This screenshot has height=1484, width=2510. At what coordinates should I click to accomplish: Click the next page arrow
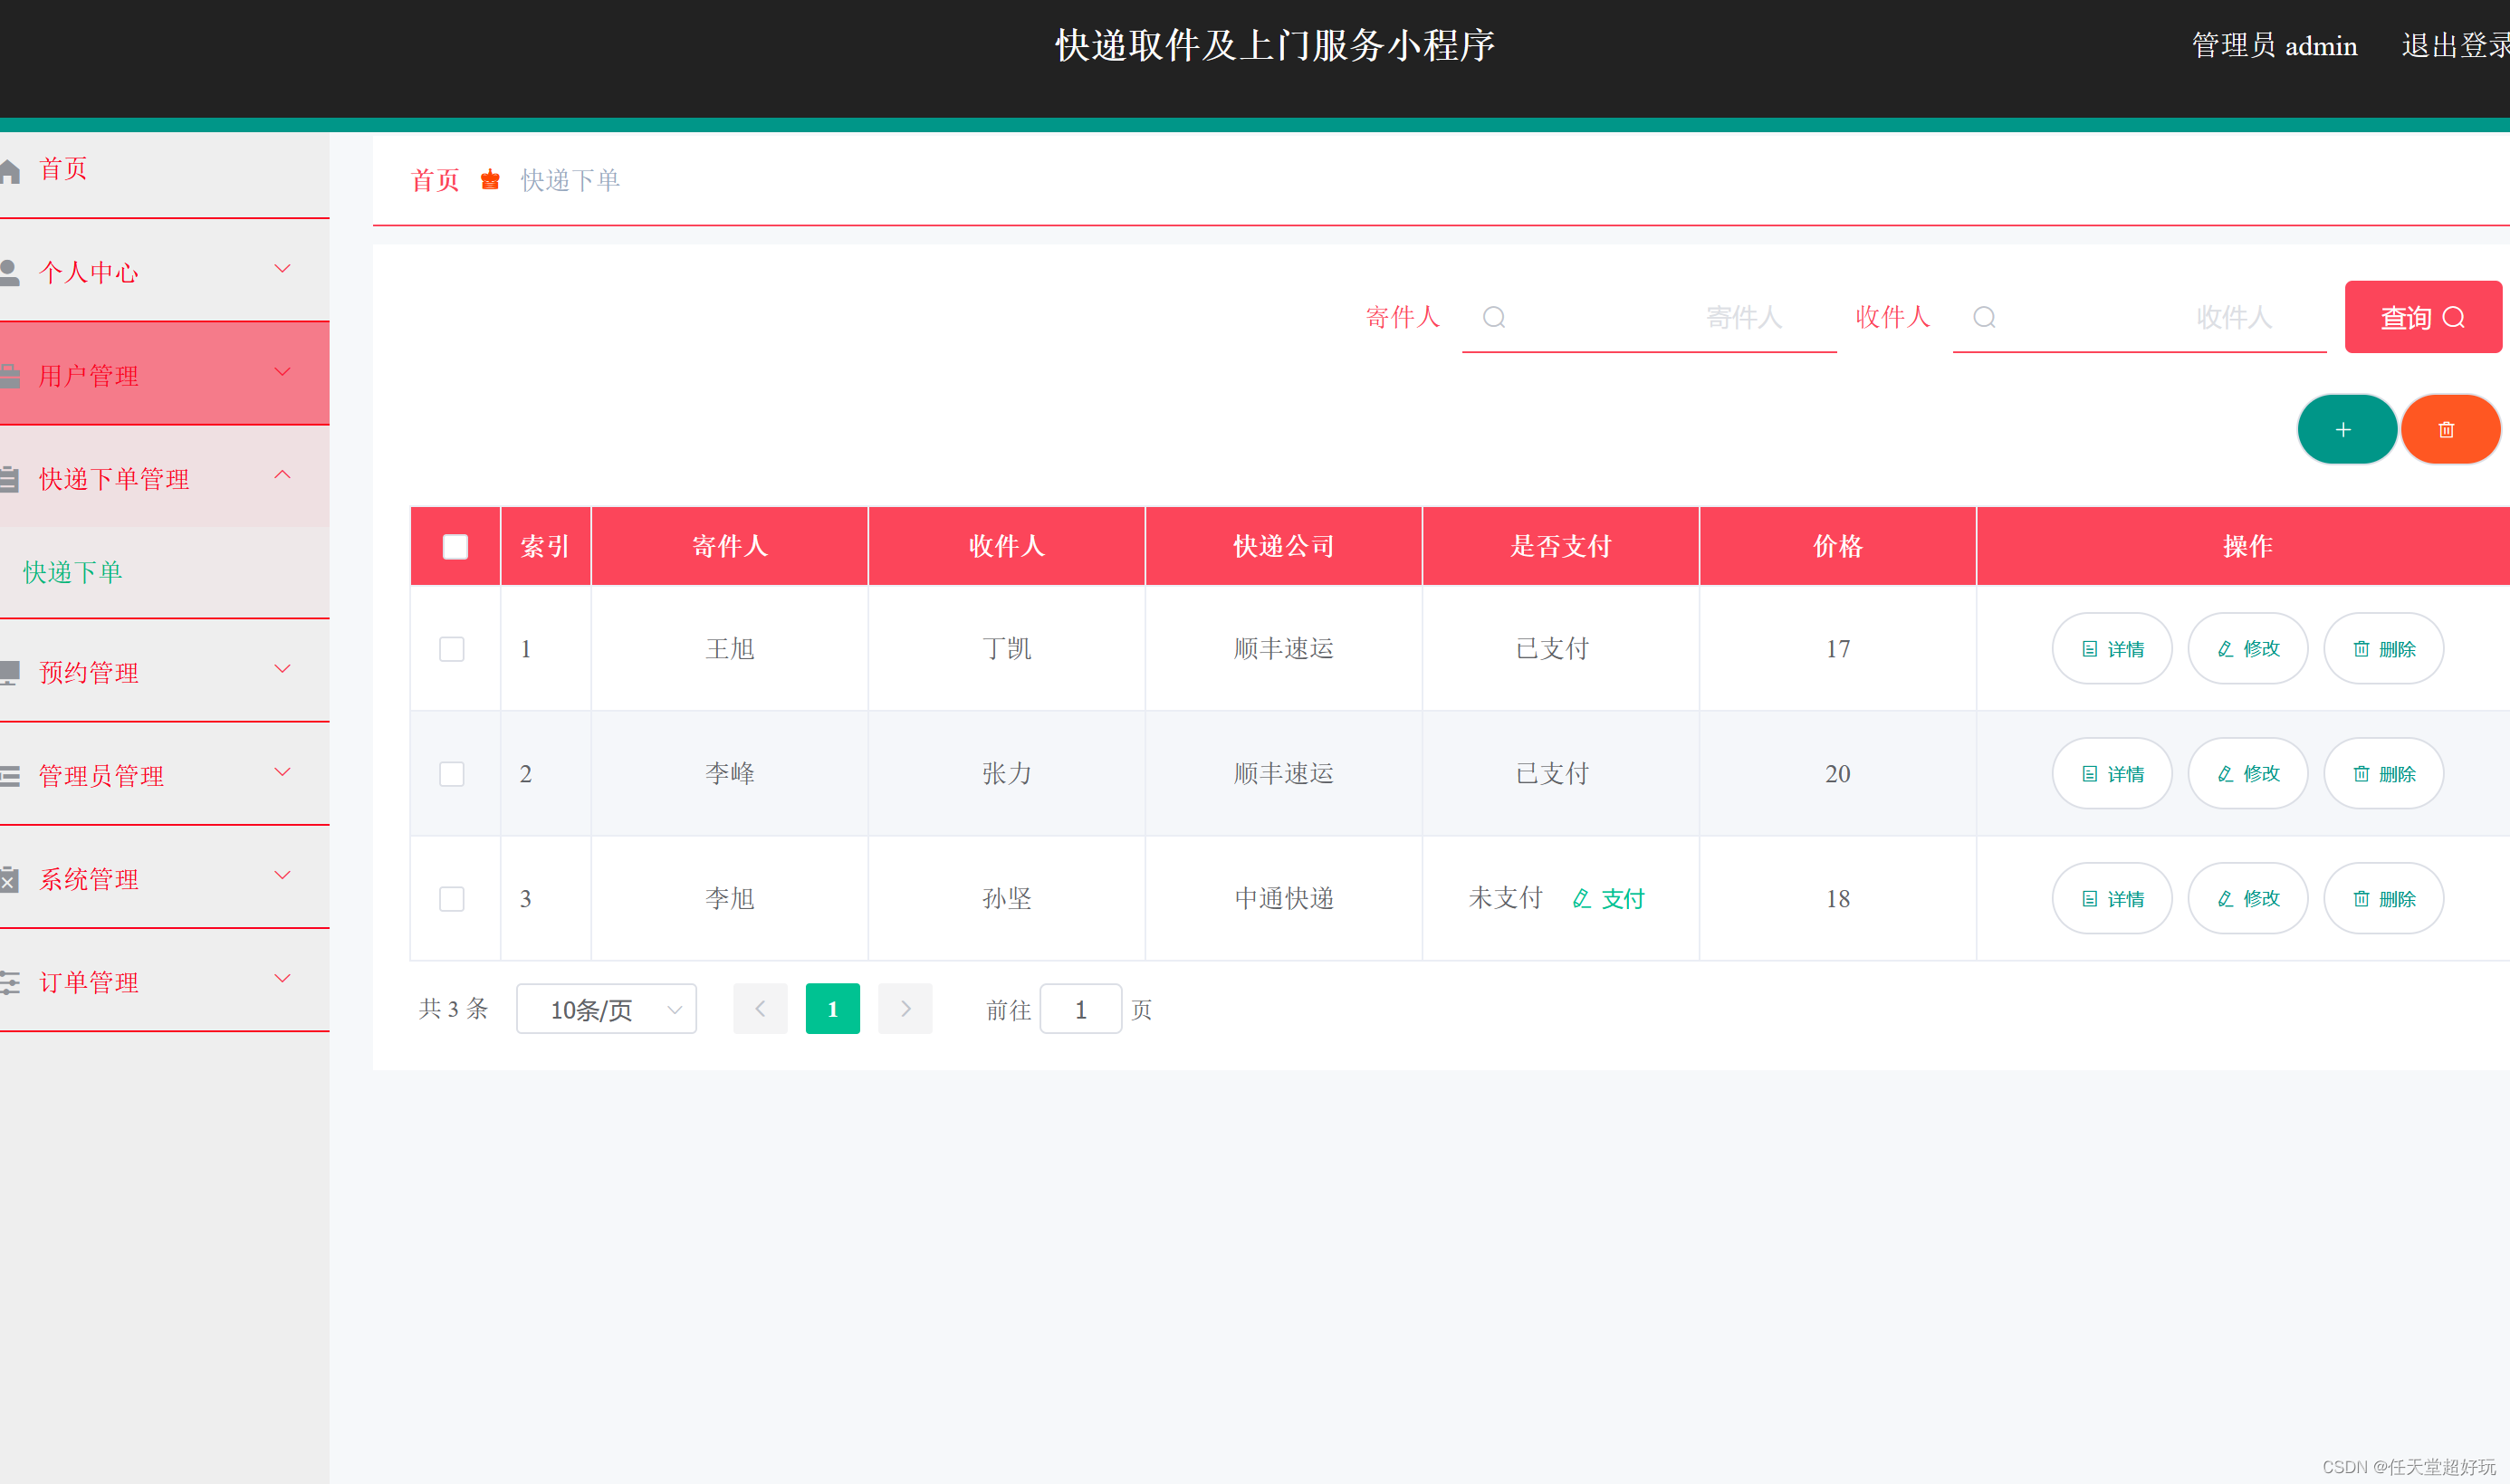(905, 1009)
